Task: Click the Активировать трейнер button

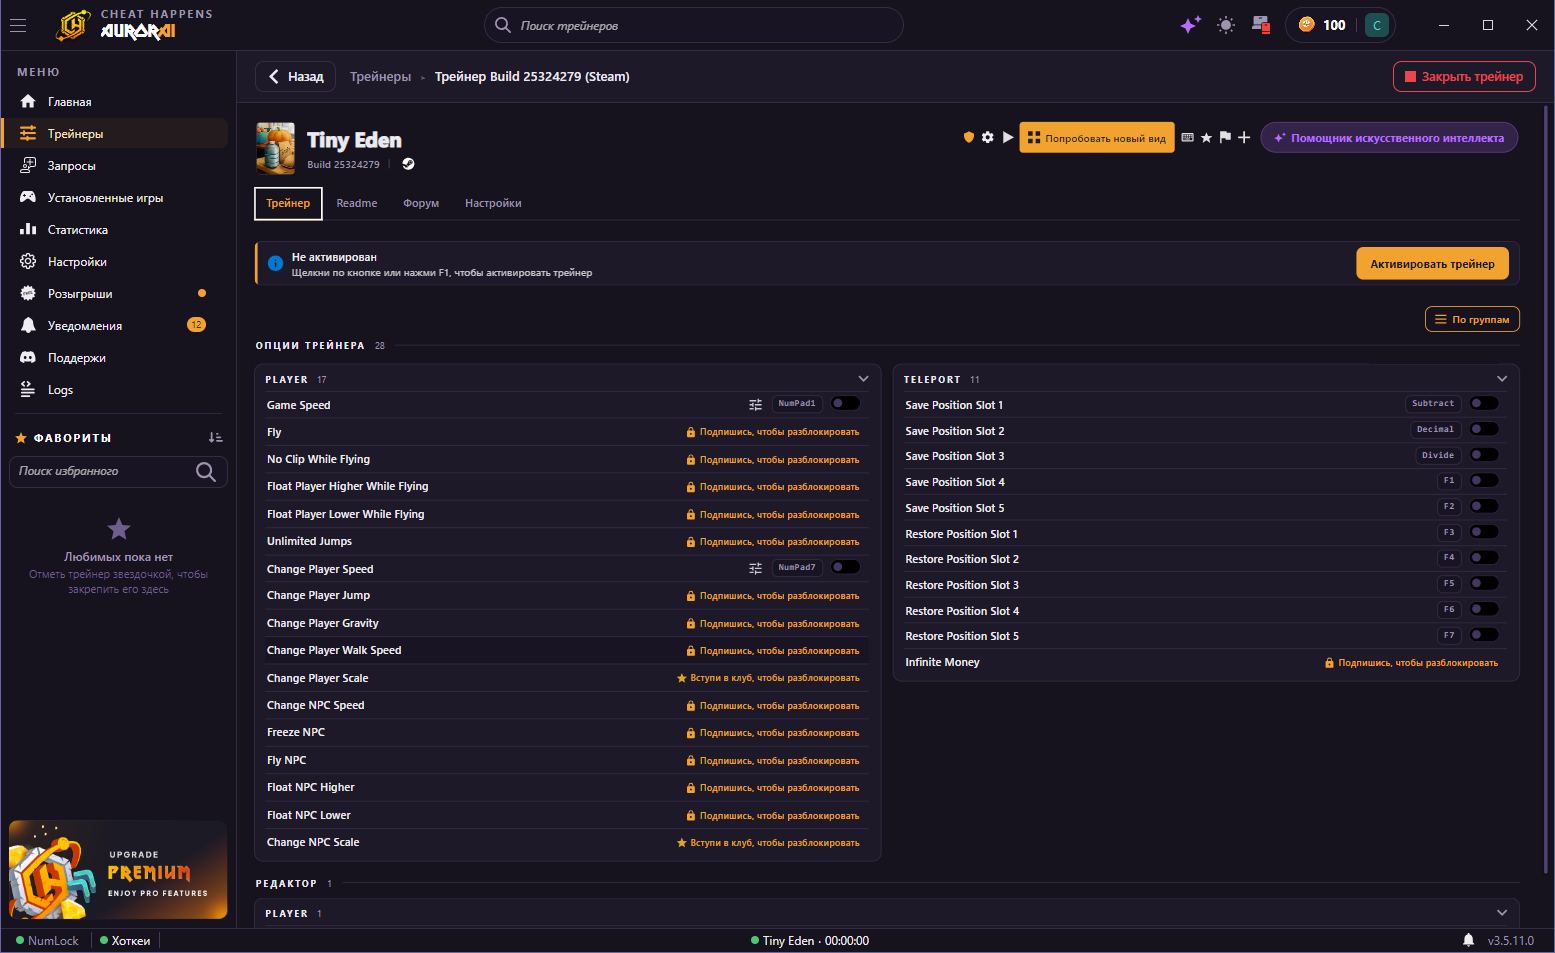Action: tap(1432, 264)
